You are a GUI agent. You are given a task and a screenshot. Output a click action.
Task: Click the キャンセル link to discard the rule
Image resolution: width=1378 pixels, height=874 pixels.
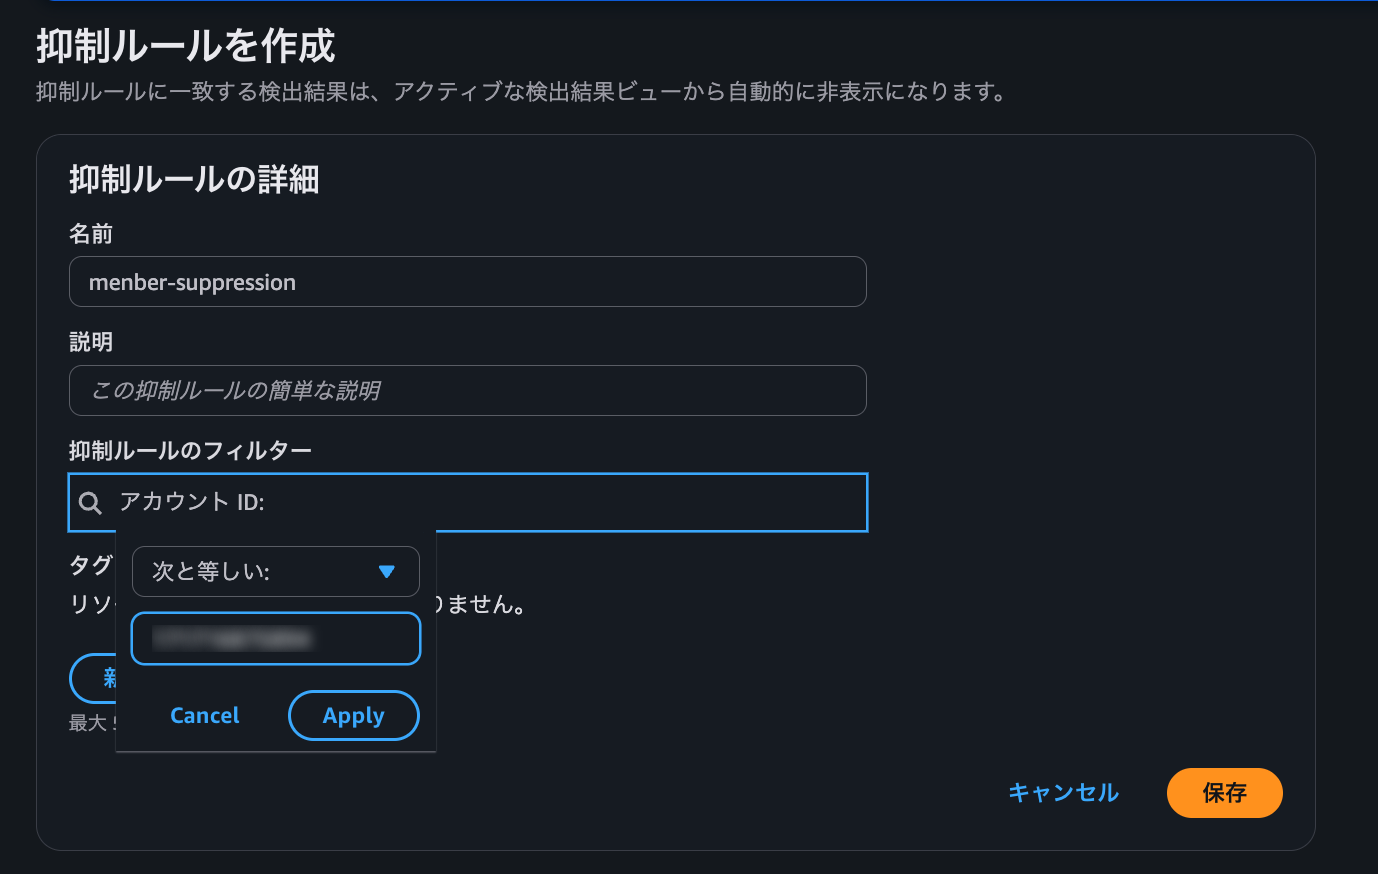[1063, 792]
